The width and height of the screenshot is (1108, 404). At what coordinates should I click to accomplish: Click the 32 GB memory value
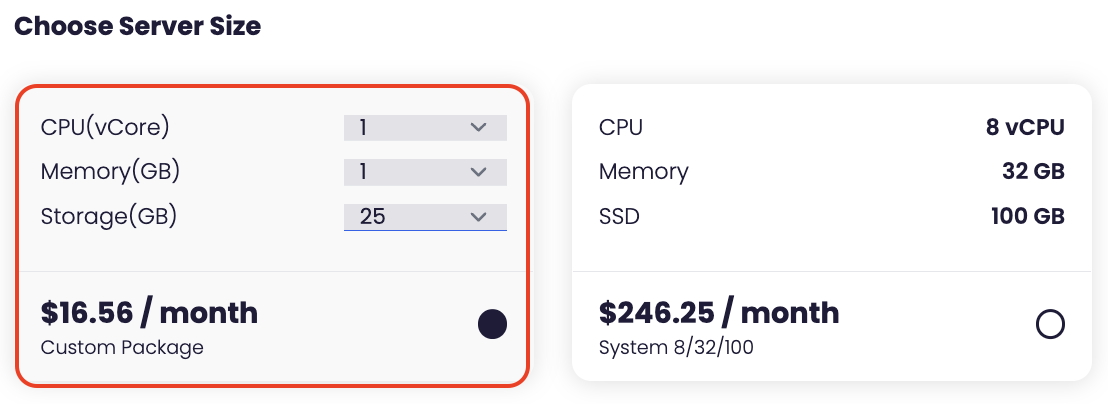pos(1033,171)
